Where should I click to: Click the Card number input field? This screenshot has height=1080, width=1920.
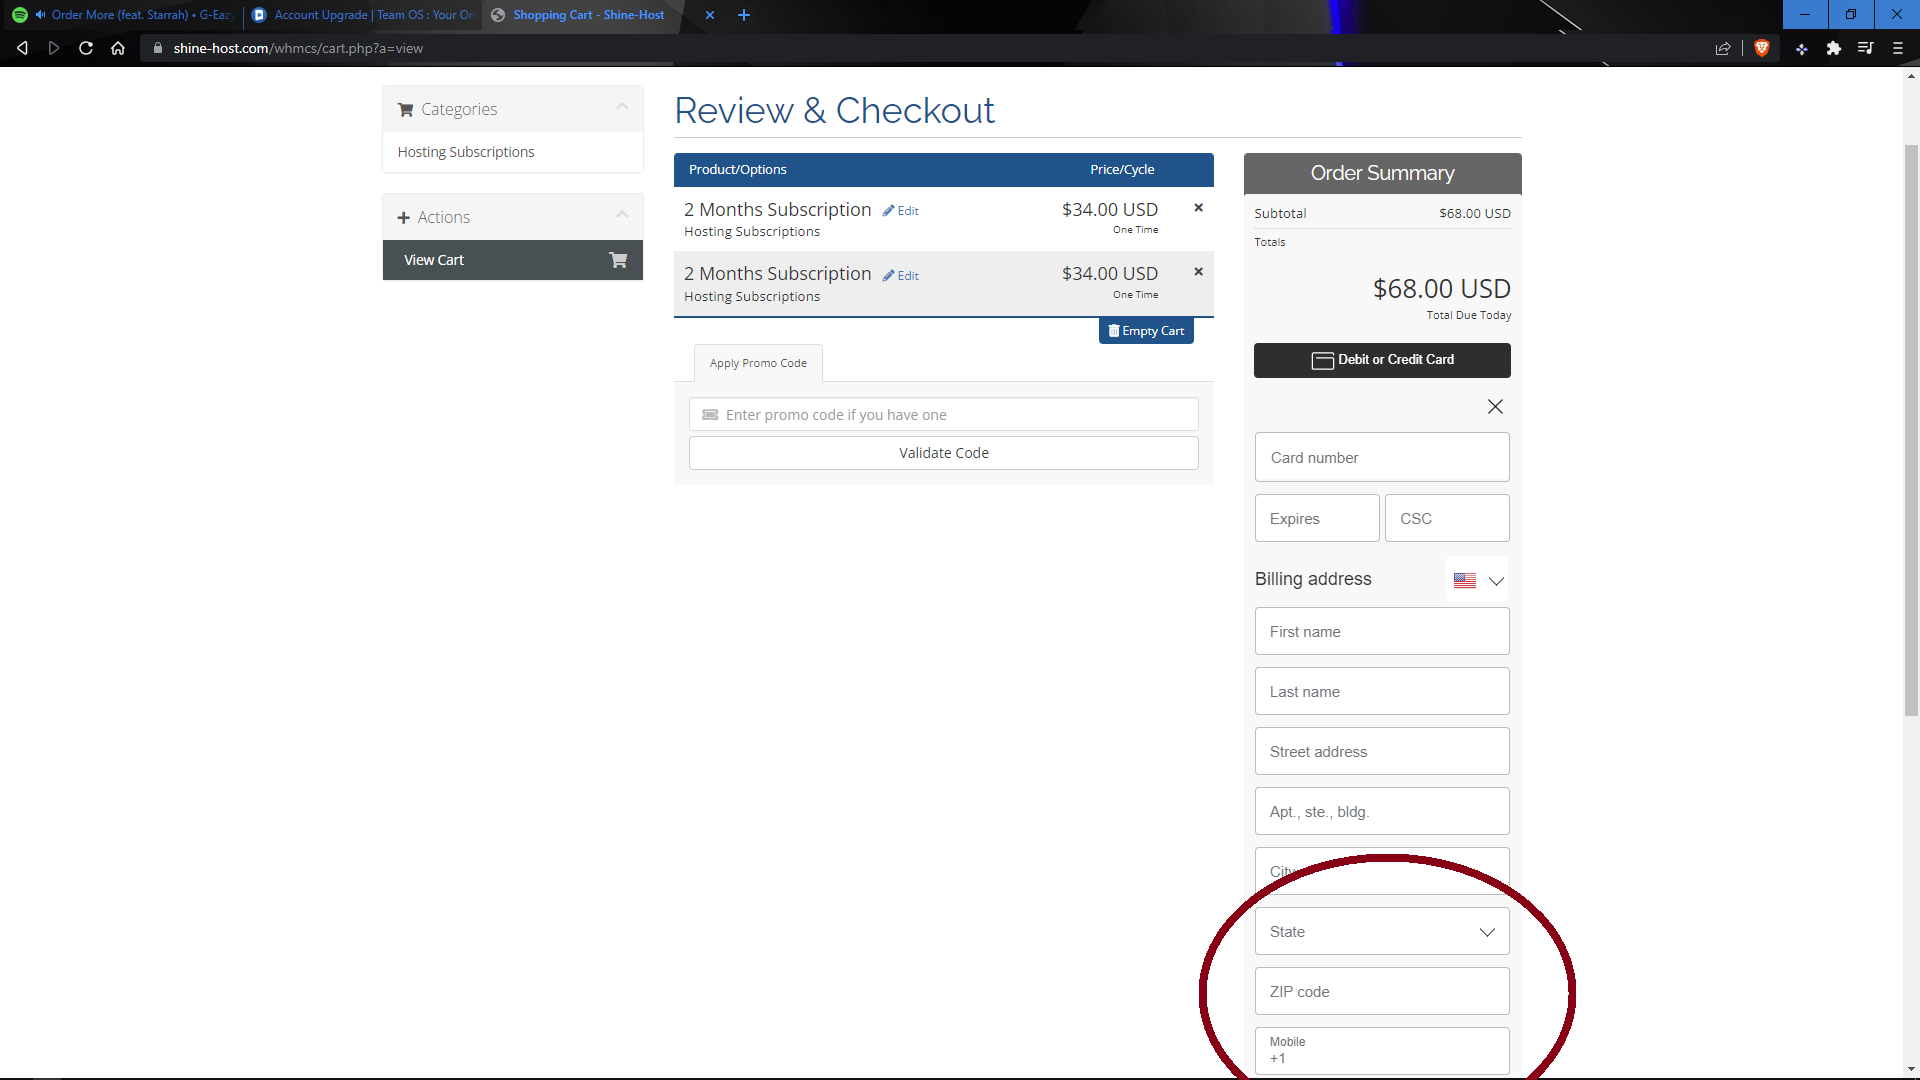[x=1382, y=457]
